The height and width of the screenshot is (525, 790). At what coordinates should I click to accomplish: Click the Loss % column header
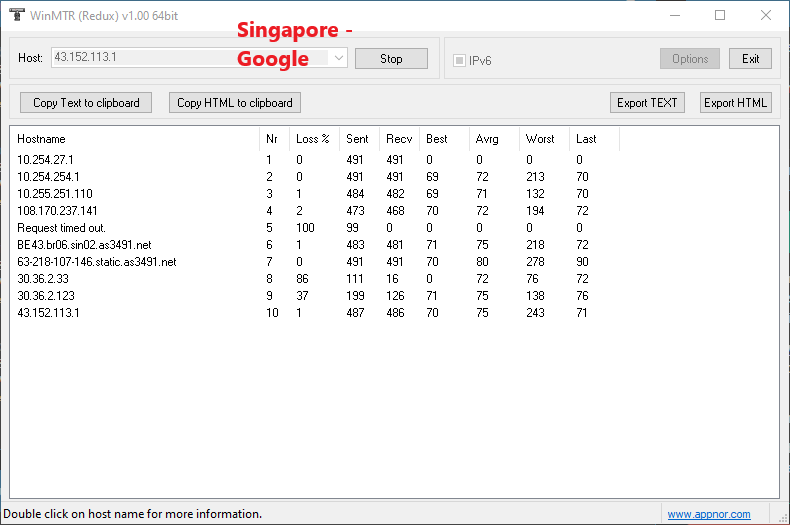[314, 139]
